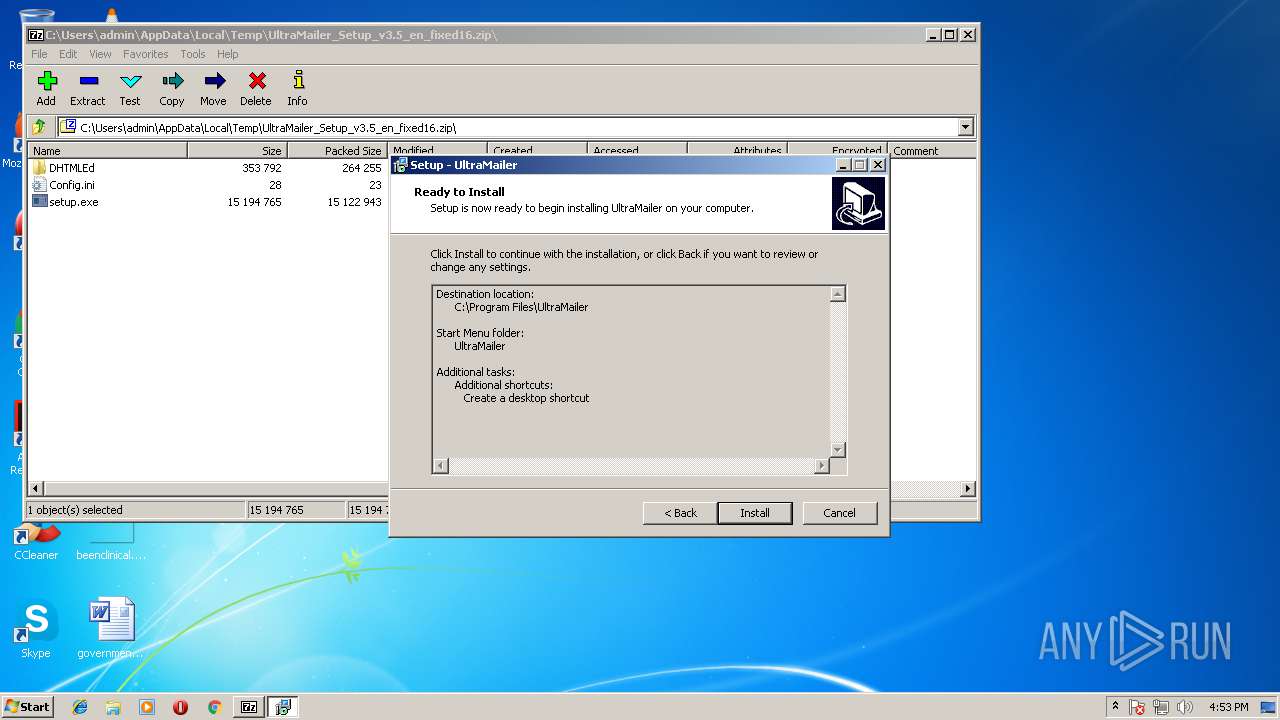This screenshot has width=1280, height=720.
Task: Click the left arrow of the summary box's horizontal scrollbar
Action: pos(441,466)
